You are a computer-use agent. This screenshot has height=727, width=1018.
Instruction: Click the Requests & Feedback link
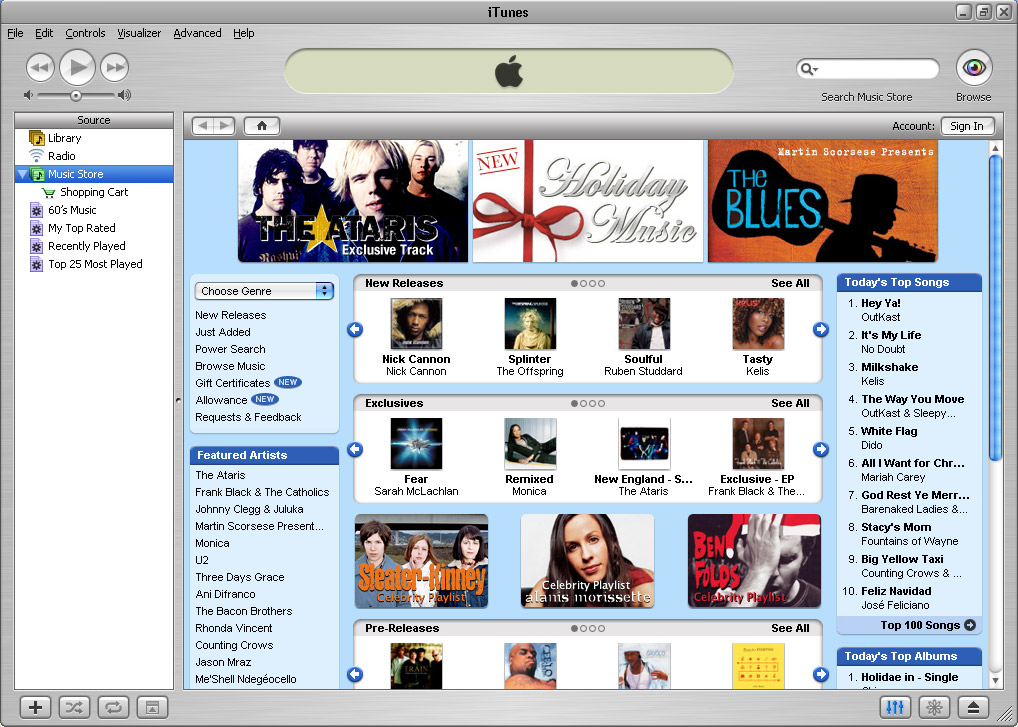tap(249, 417)
